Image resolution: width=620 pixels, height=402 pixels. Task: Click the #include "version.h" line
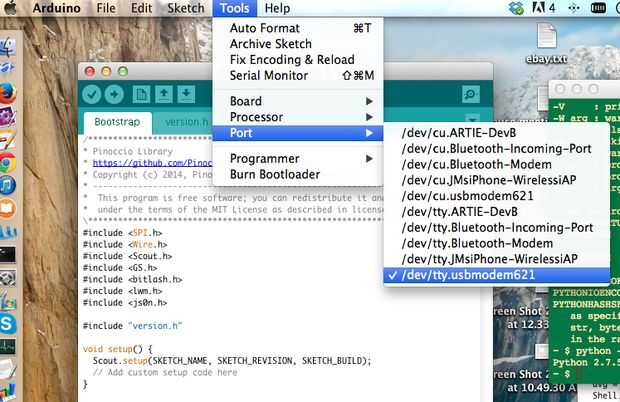click(x=132, y=326)
